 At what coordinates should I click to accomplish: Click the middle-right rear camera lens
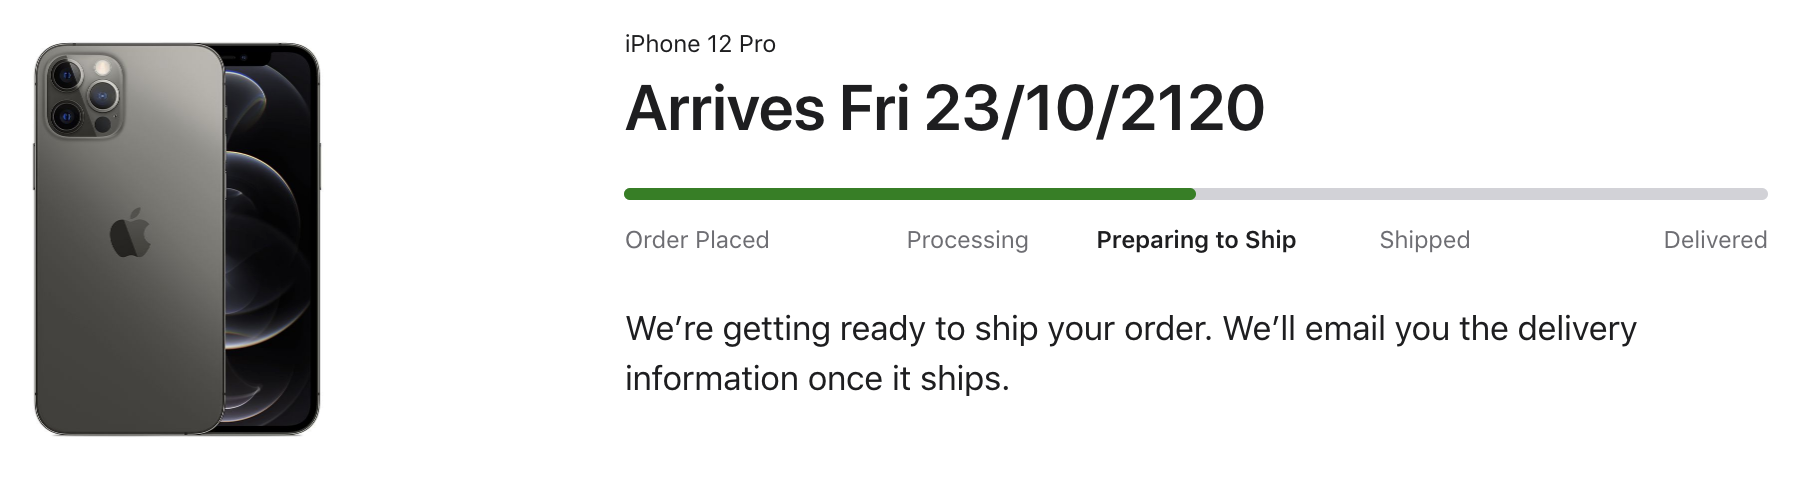tap(102, 96)
